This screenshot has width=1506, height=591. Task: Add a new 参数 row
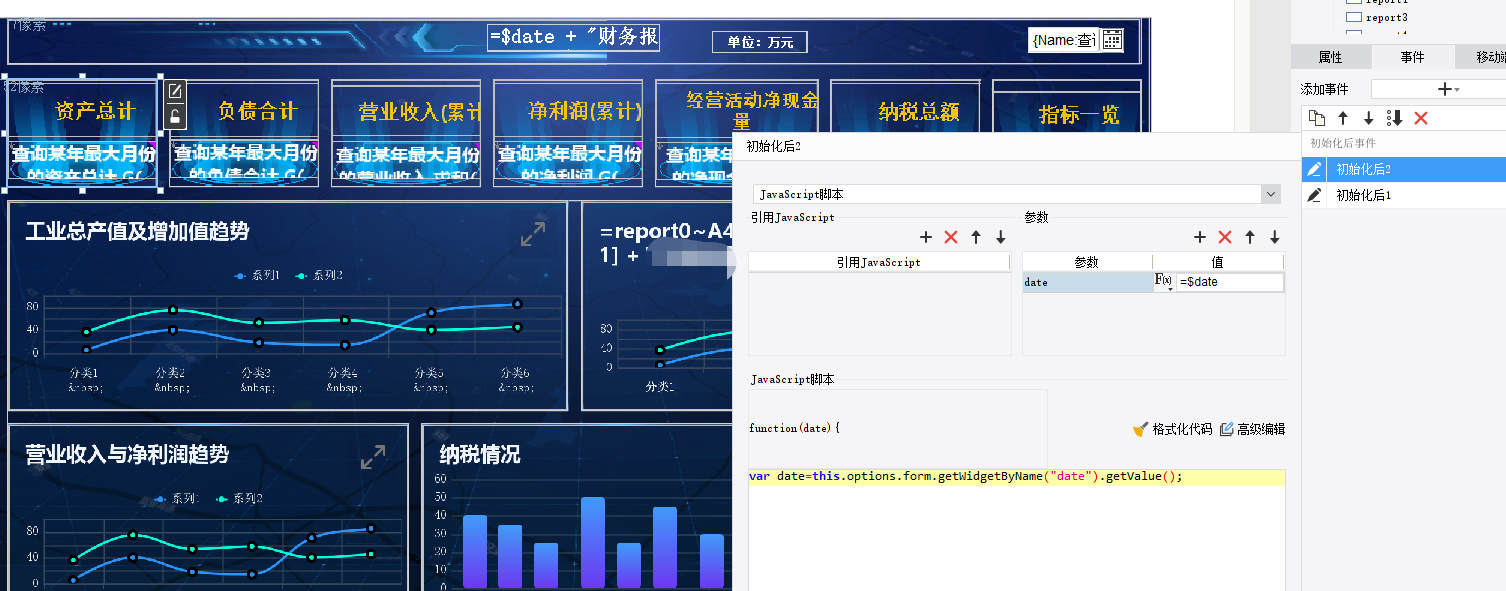coord(1200,237)
